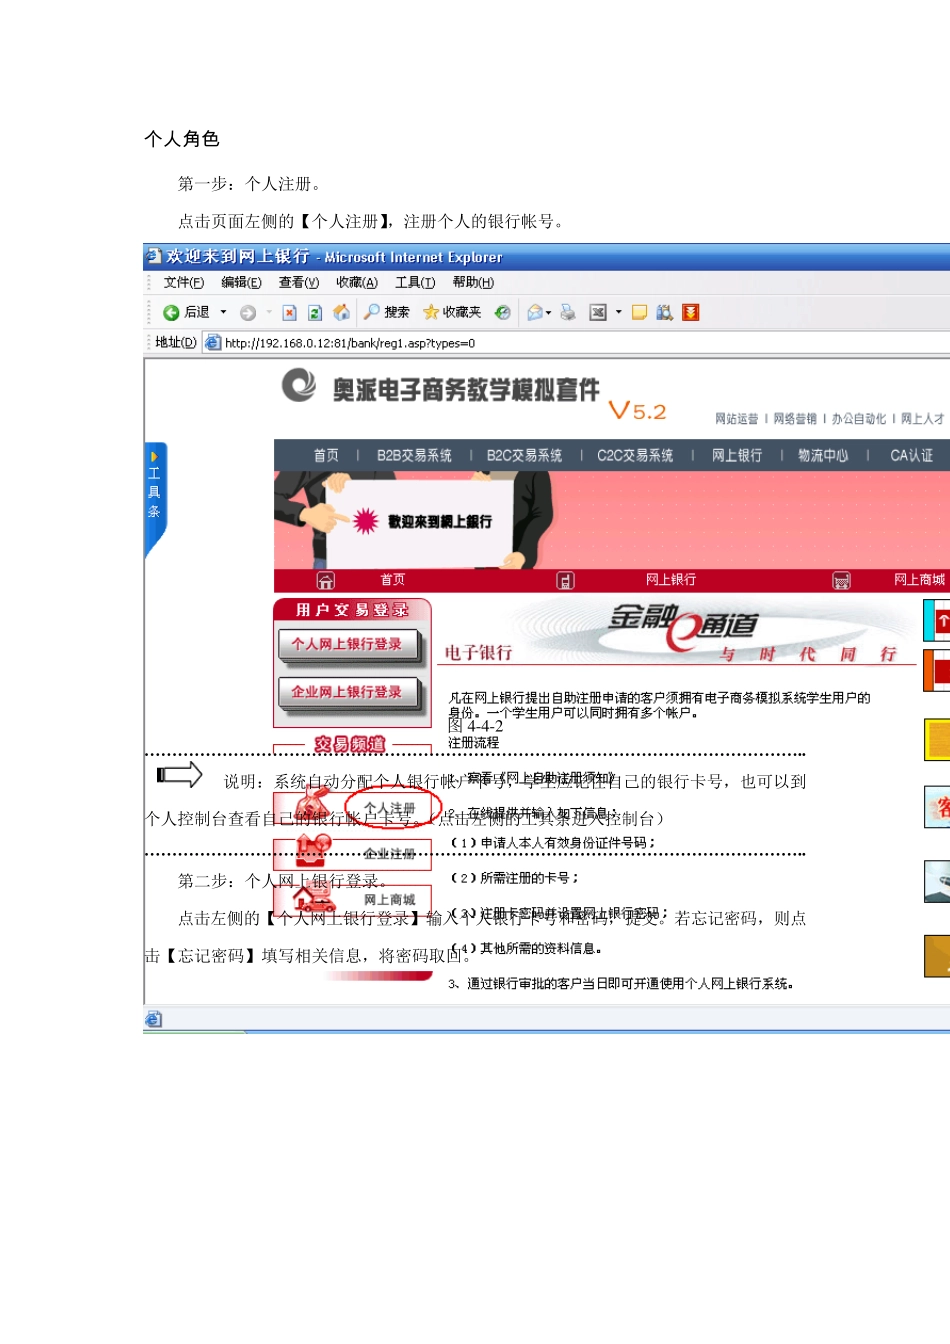Click the circled 个人注册 link
This screenshot has width=950, height=1344.
[390, 808]
